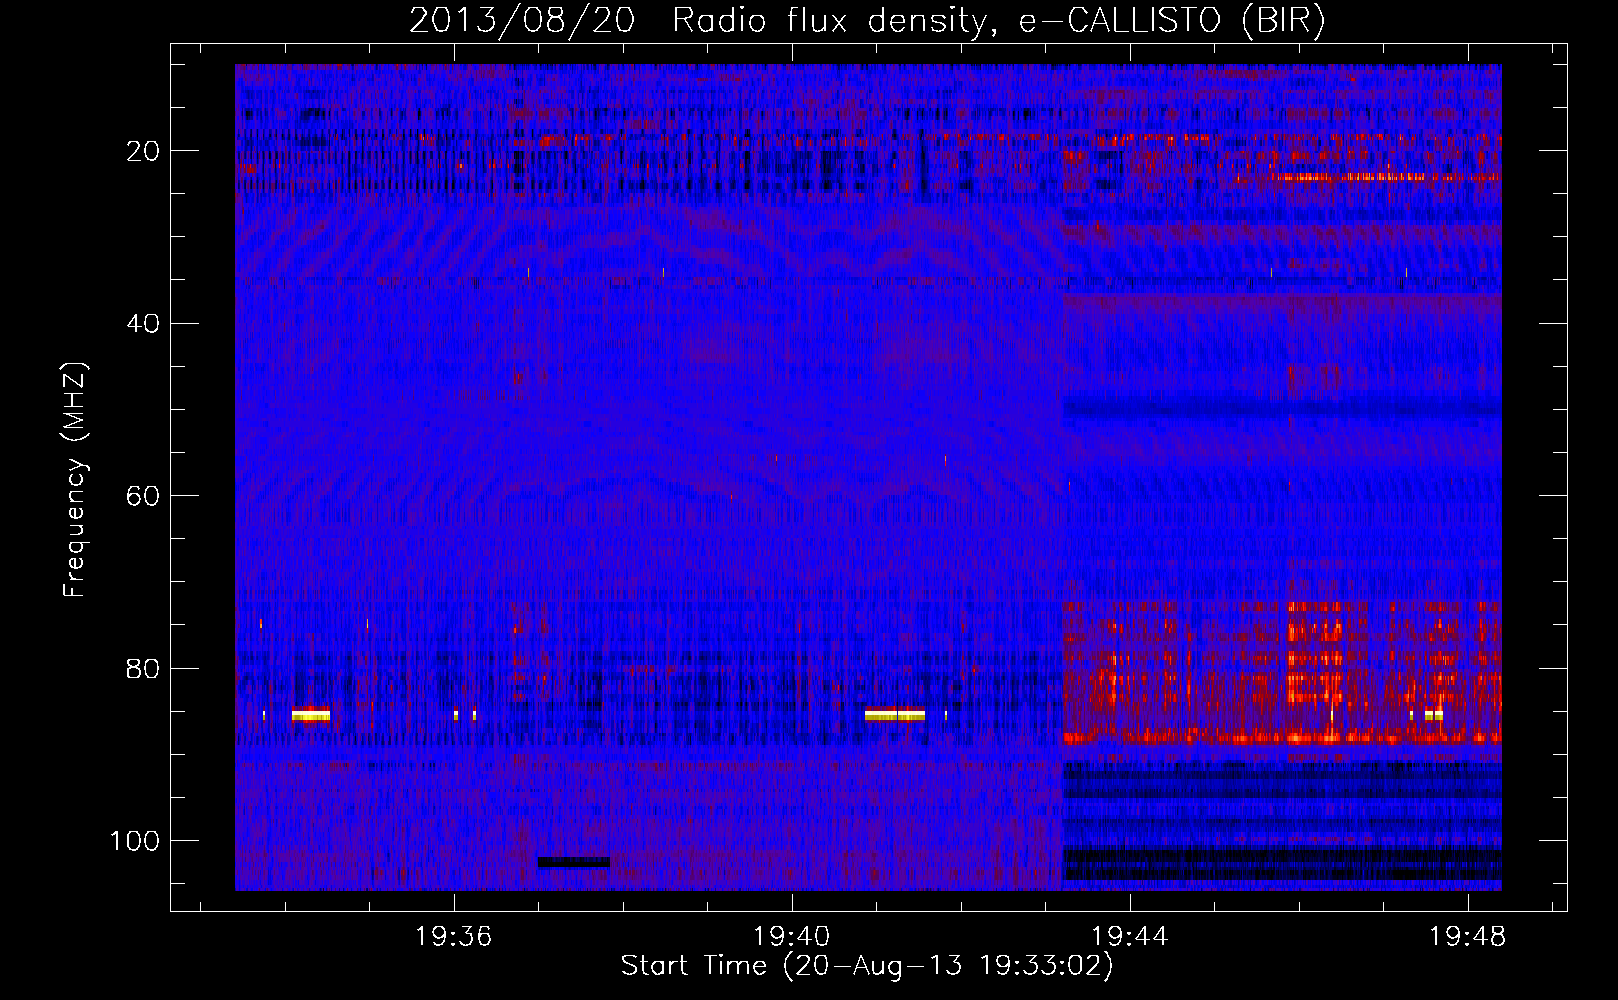
Task: Click the 'Start Time (20-Aug-13 19:33:02)' label
Action: pyautogui.click(x=867, y=966)
